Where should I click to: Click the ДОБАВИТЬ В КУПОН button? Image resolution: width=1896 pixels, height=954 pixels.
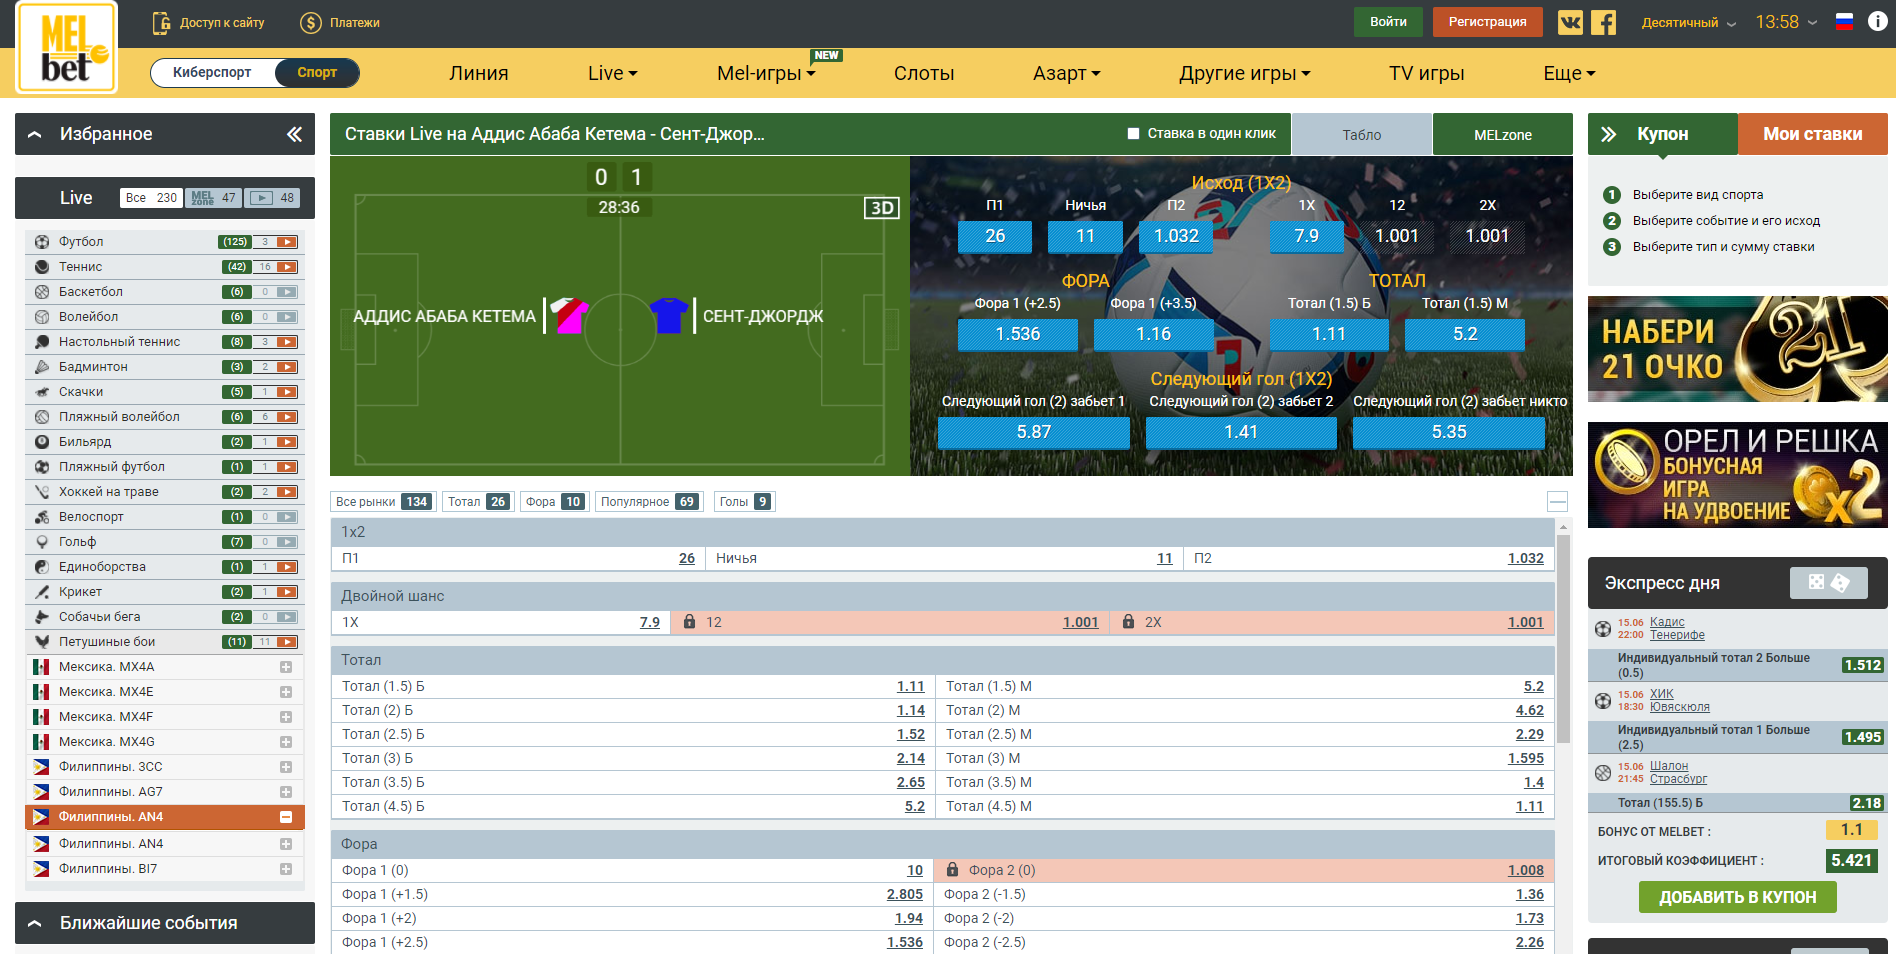(x=1737, y=897)
